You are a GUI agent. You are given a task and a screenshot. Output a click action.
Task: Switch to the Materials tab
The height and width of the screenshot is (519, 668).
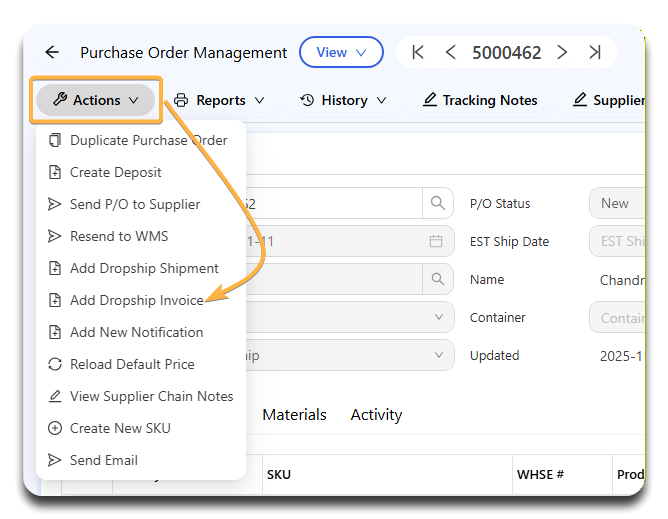coord(294,415)
